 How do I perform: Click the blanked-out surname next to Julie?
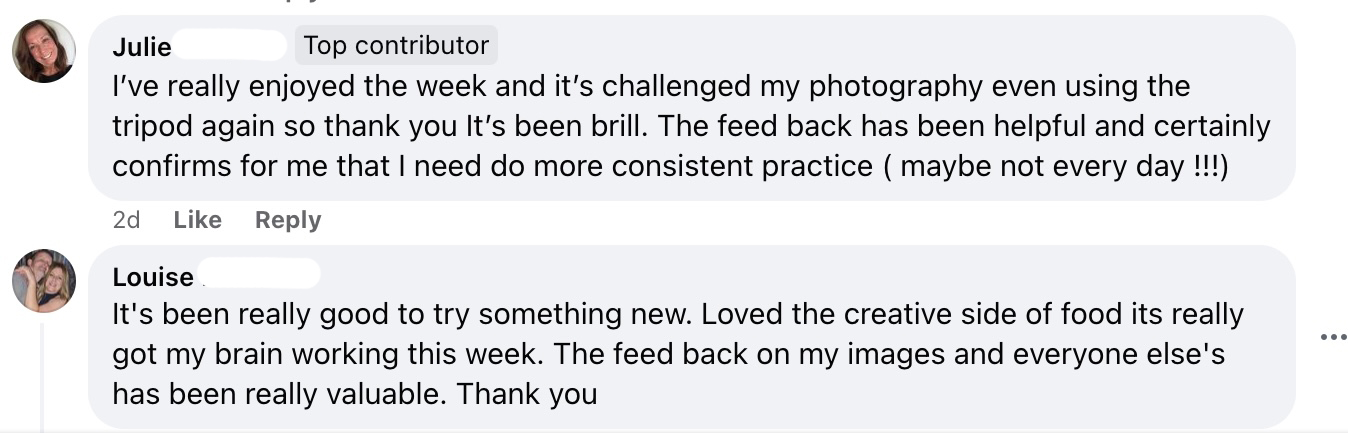pos(230,46)
